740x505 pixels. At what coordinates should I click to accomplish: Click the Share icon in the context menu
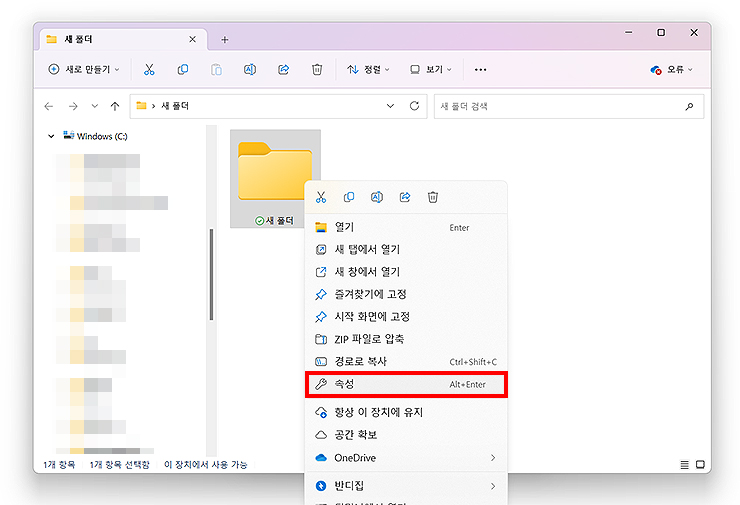(405, 197)
